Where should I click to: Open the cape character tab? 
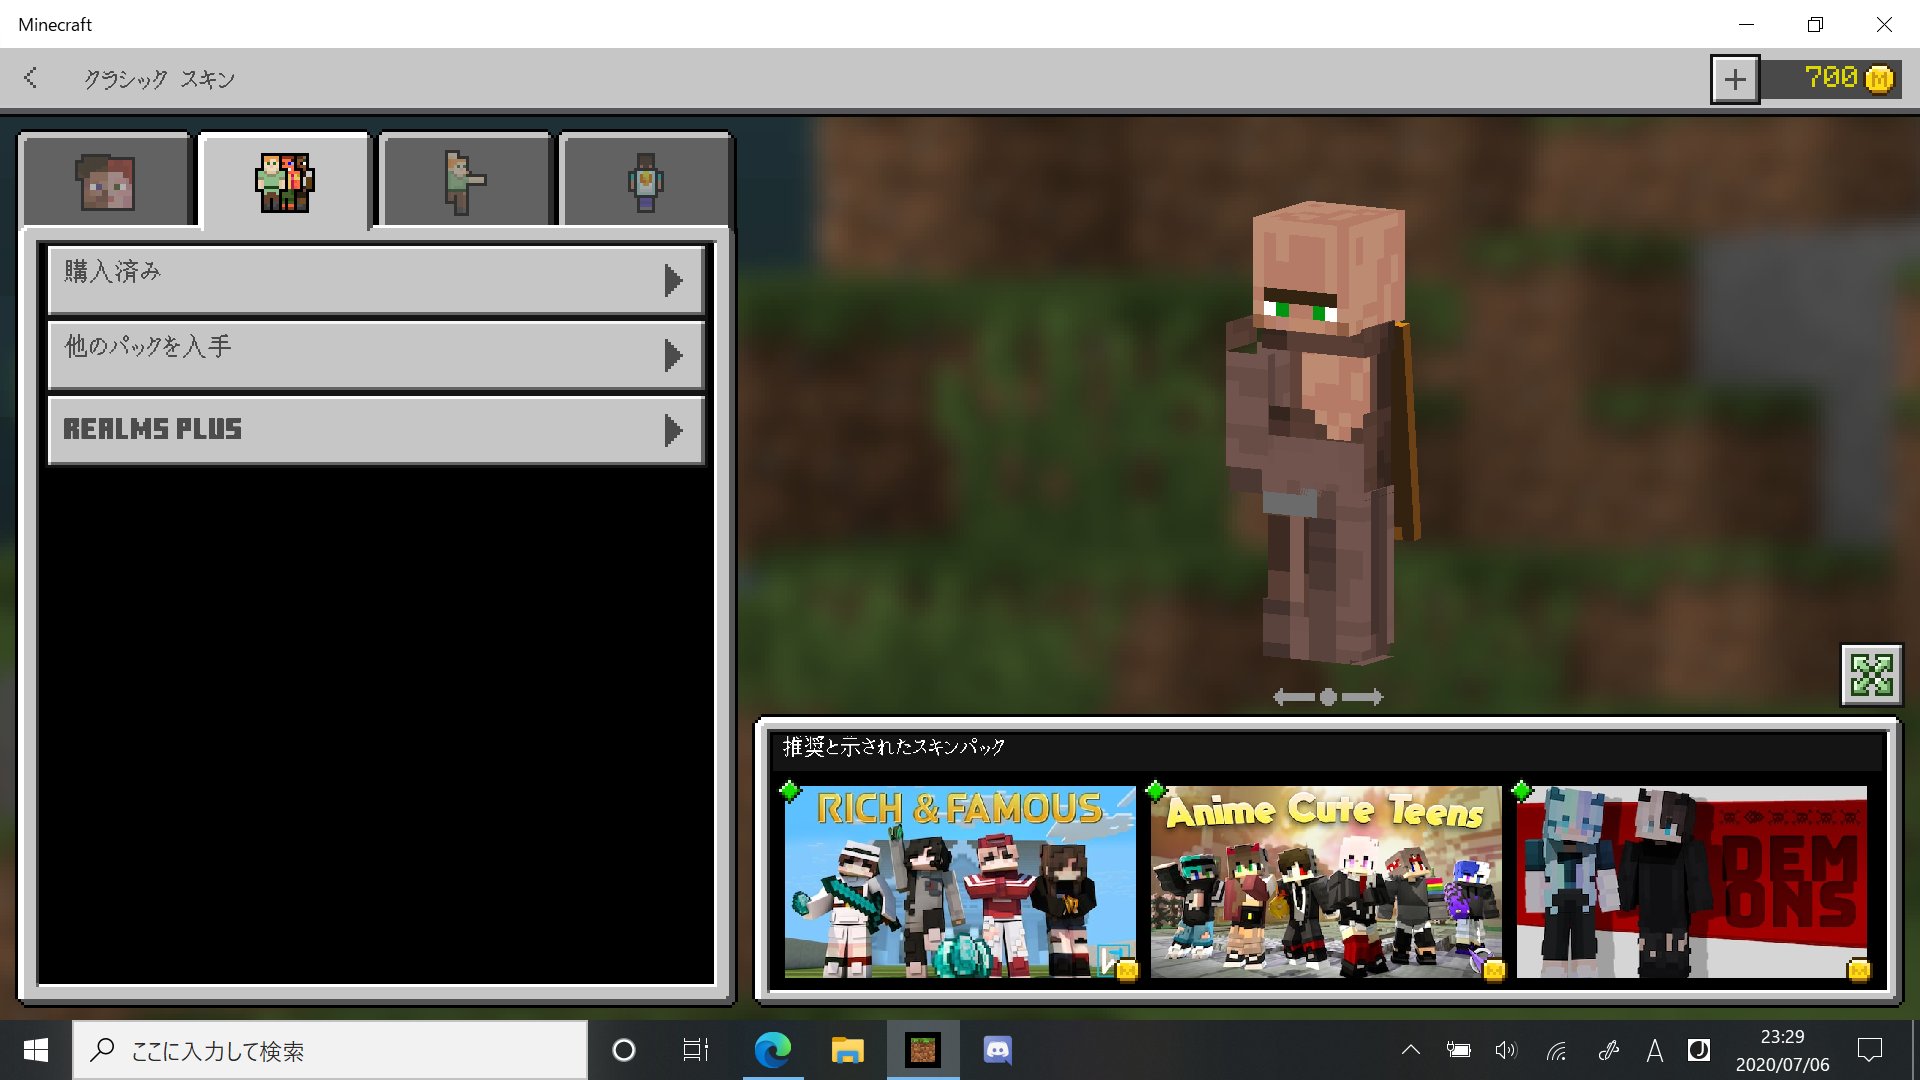click(x=646, y=181)
